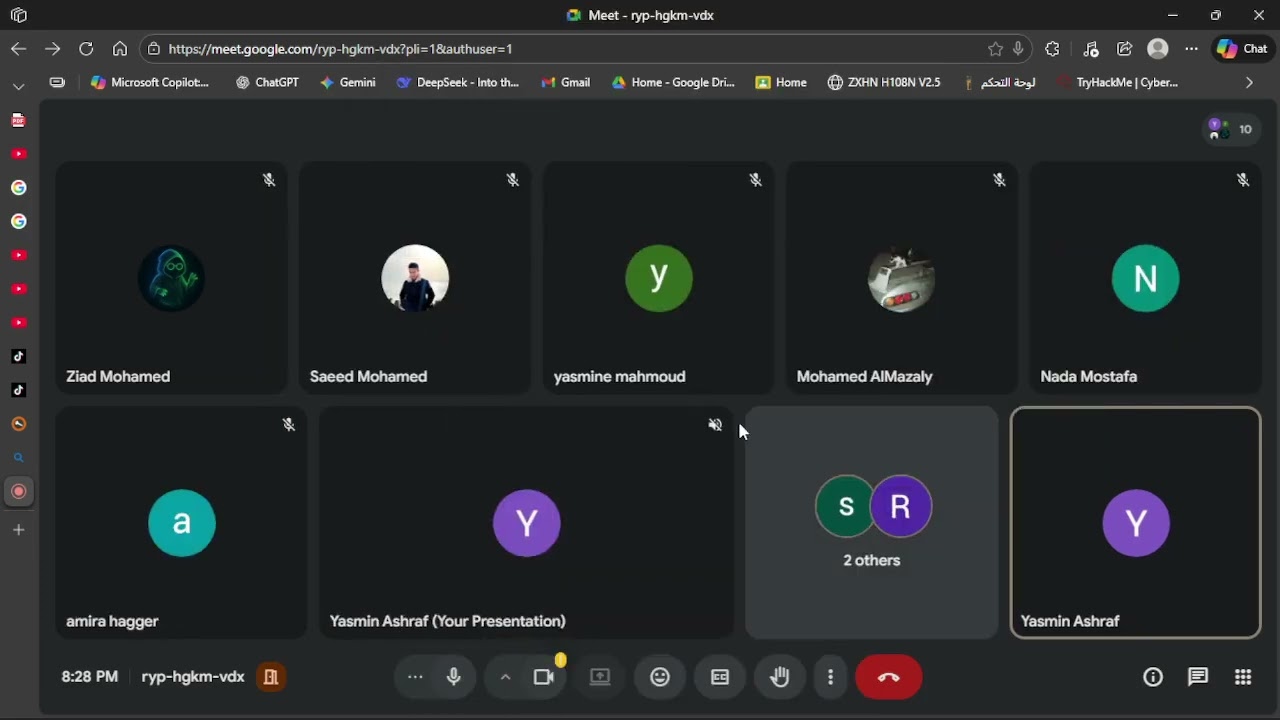Viewport: 1280px width, 720px height.
Task: Open the DeepSeek bookmark
Action: tap(458, 83)
